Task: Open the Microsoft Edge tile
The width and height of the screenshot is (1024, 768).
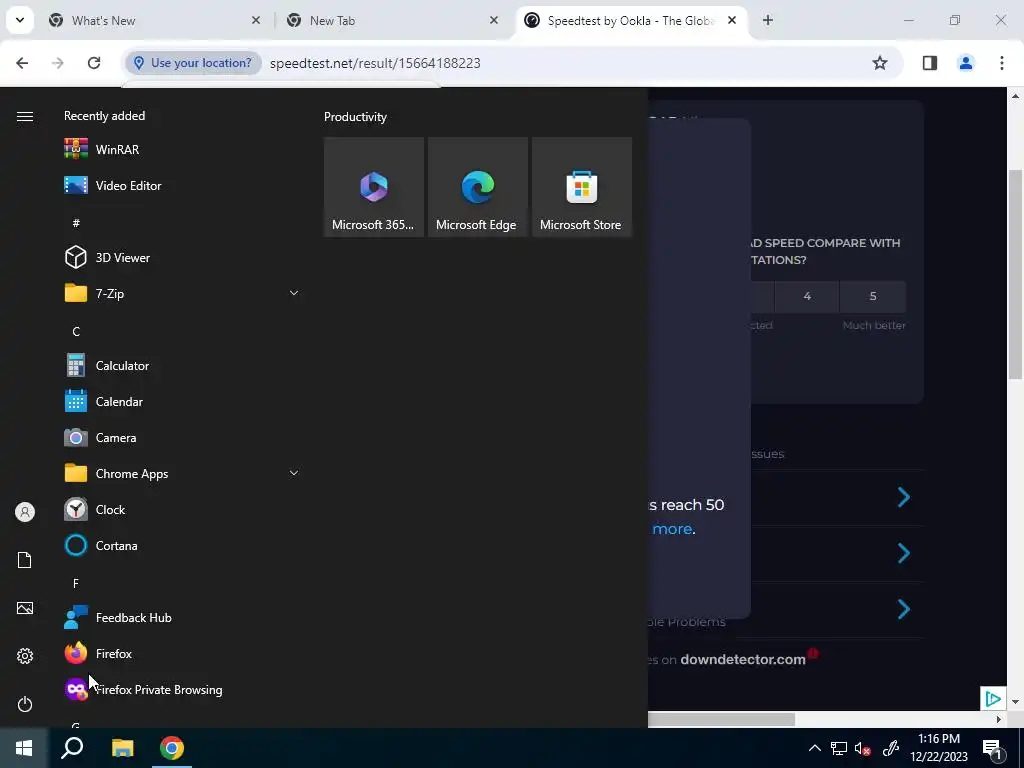Action: pyautogui.click(x=477, y=187)
